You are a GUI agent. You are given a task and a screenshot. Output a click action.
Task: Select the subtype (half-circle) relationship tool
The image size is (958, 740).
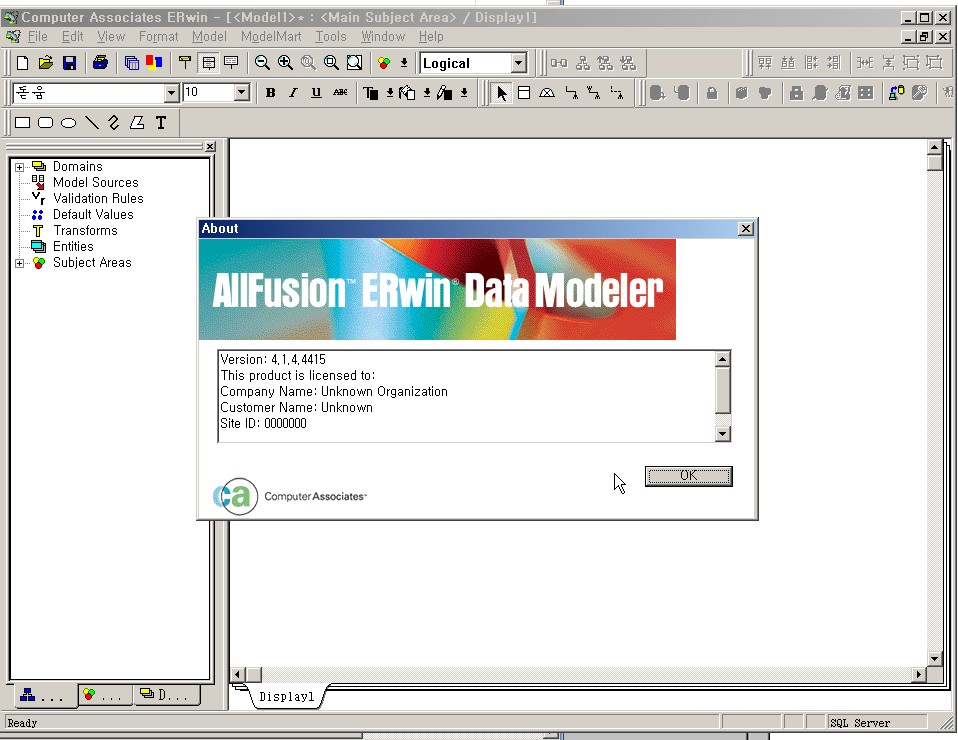pyautogui.click(x=547, y=93)
